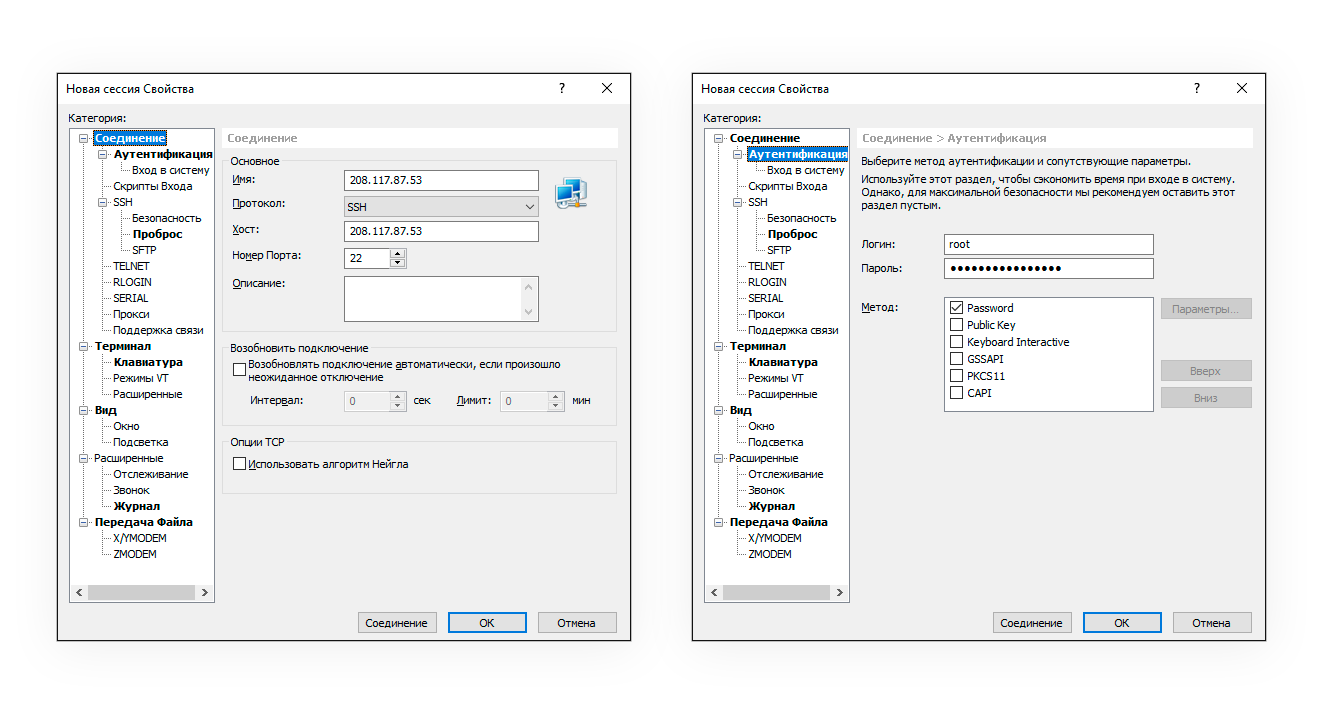
Task: Select SERIAL in the authentication dialog tree
Action: click(x=766, y=299)
